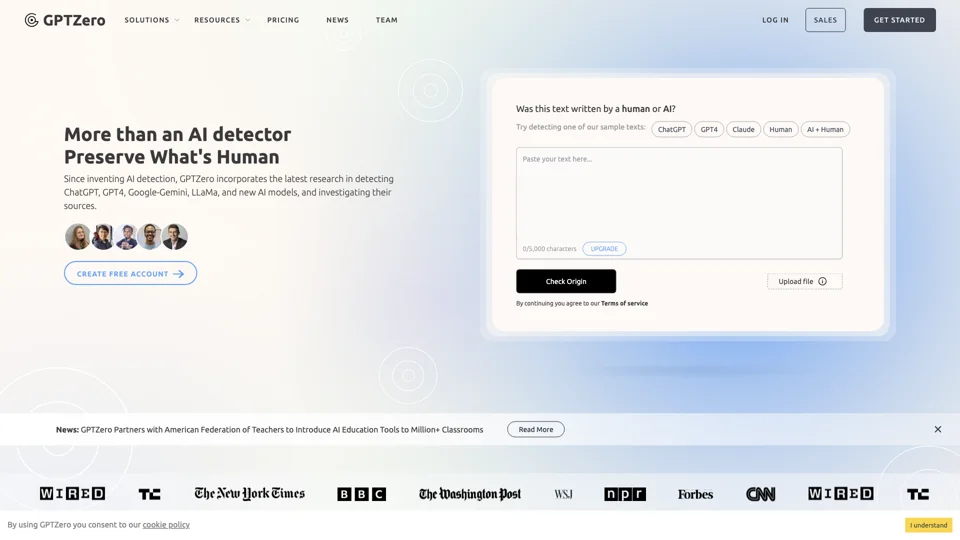Click the New York Times logo

pyautogui.click(x=249, y=494)
